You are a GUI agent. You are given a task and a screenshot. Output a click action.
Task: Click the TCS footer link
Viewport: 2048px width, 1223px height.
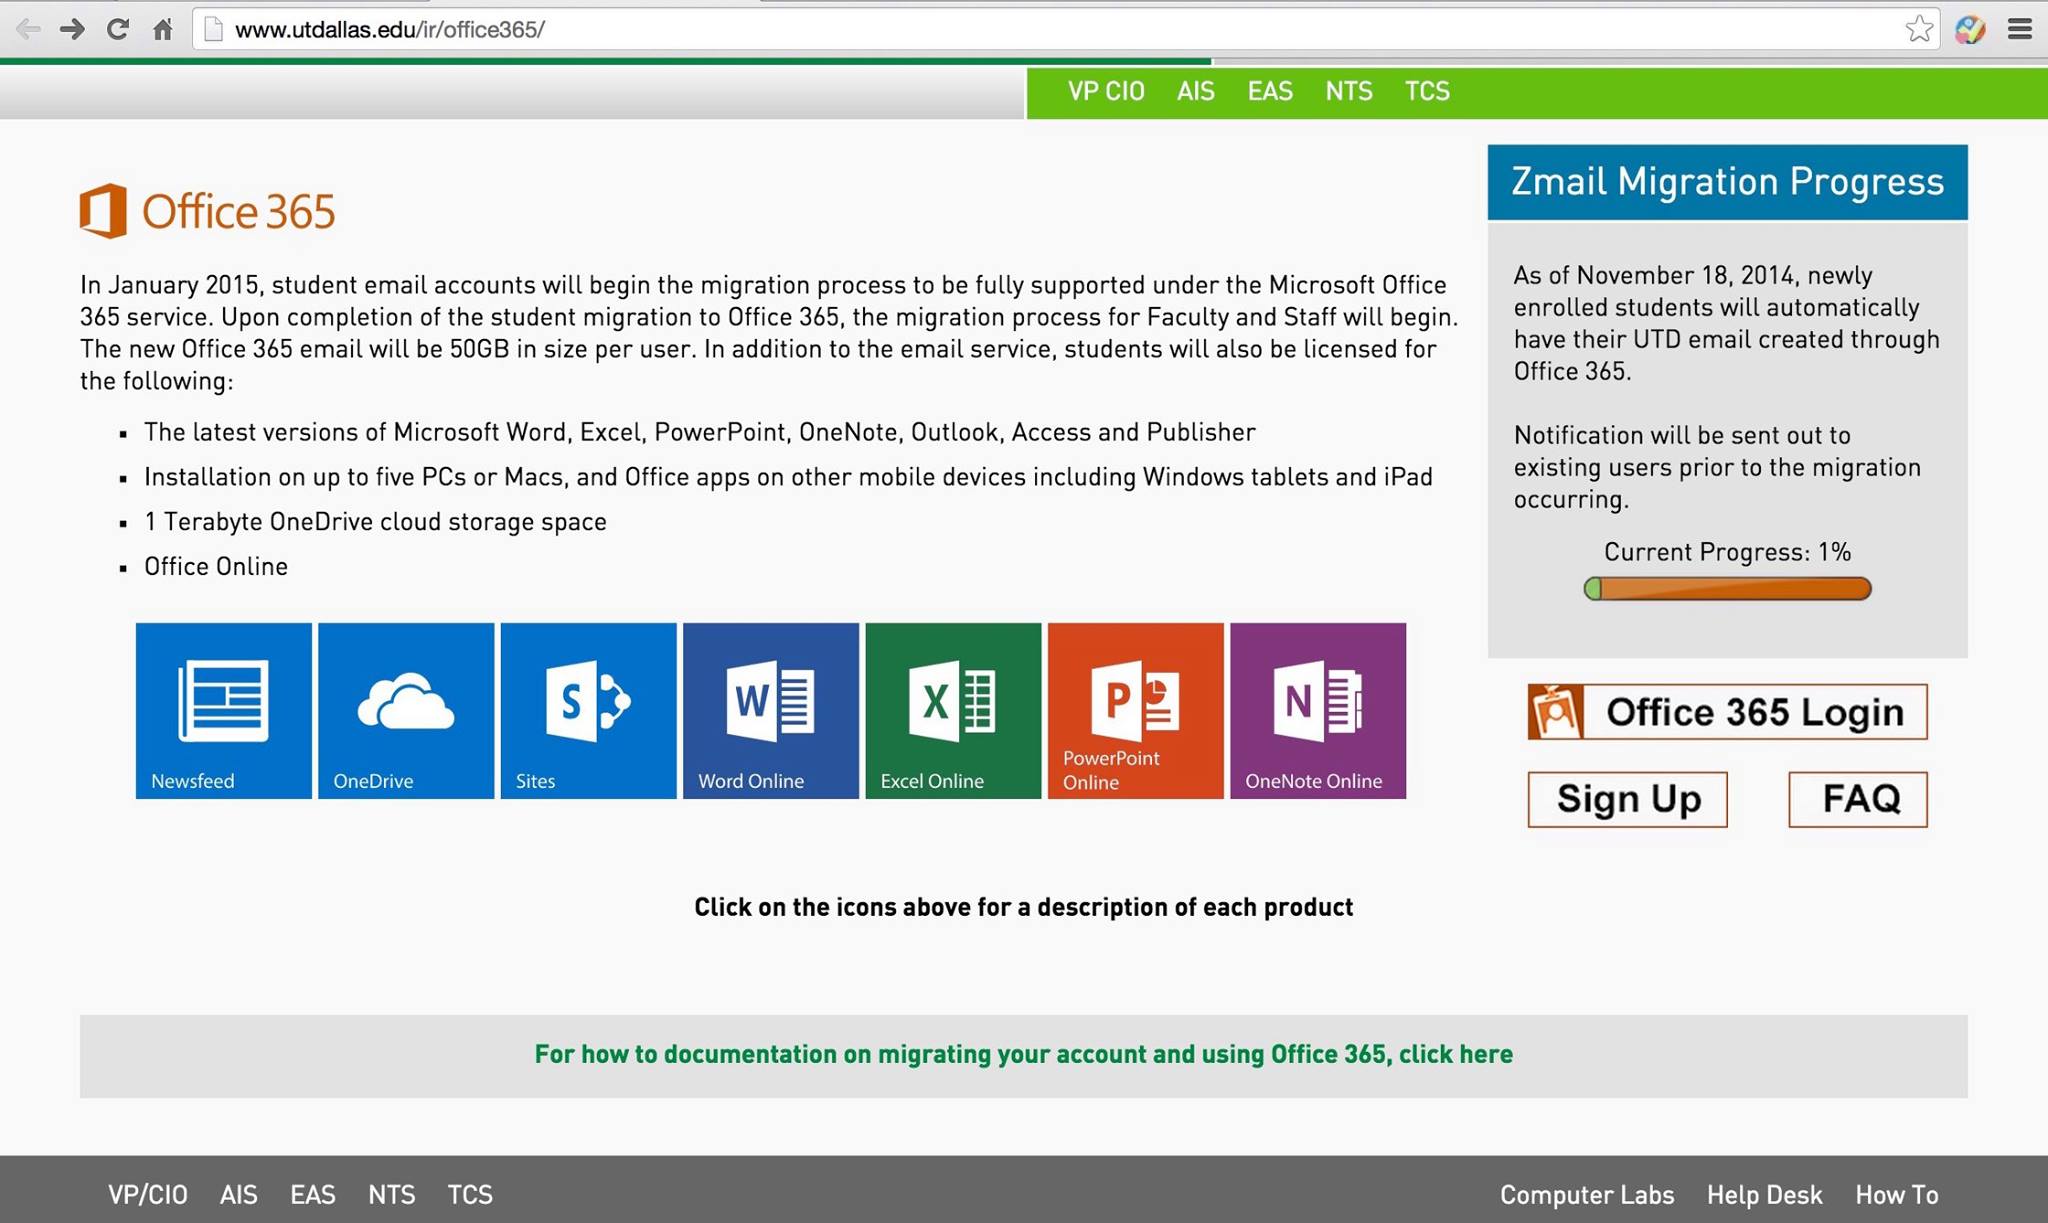coord(470,1194)
